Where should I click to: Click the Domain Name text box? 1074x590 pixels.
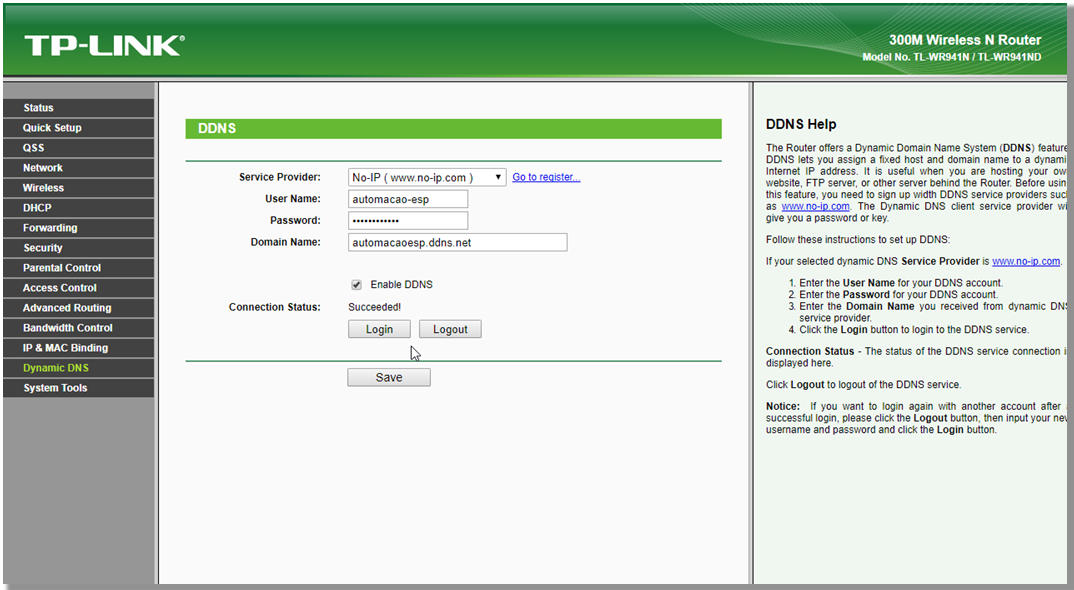(458, 243)
